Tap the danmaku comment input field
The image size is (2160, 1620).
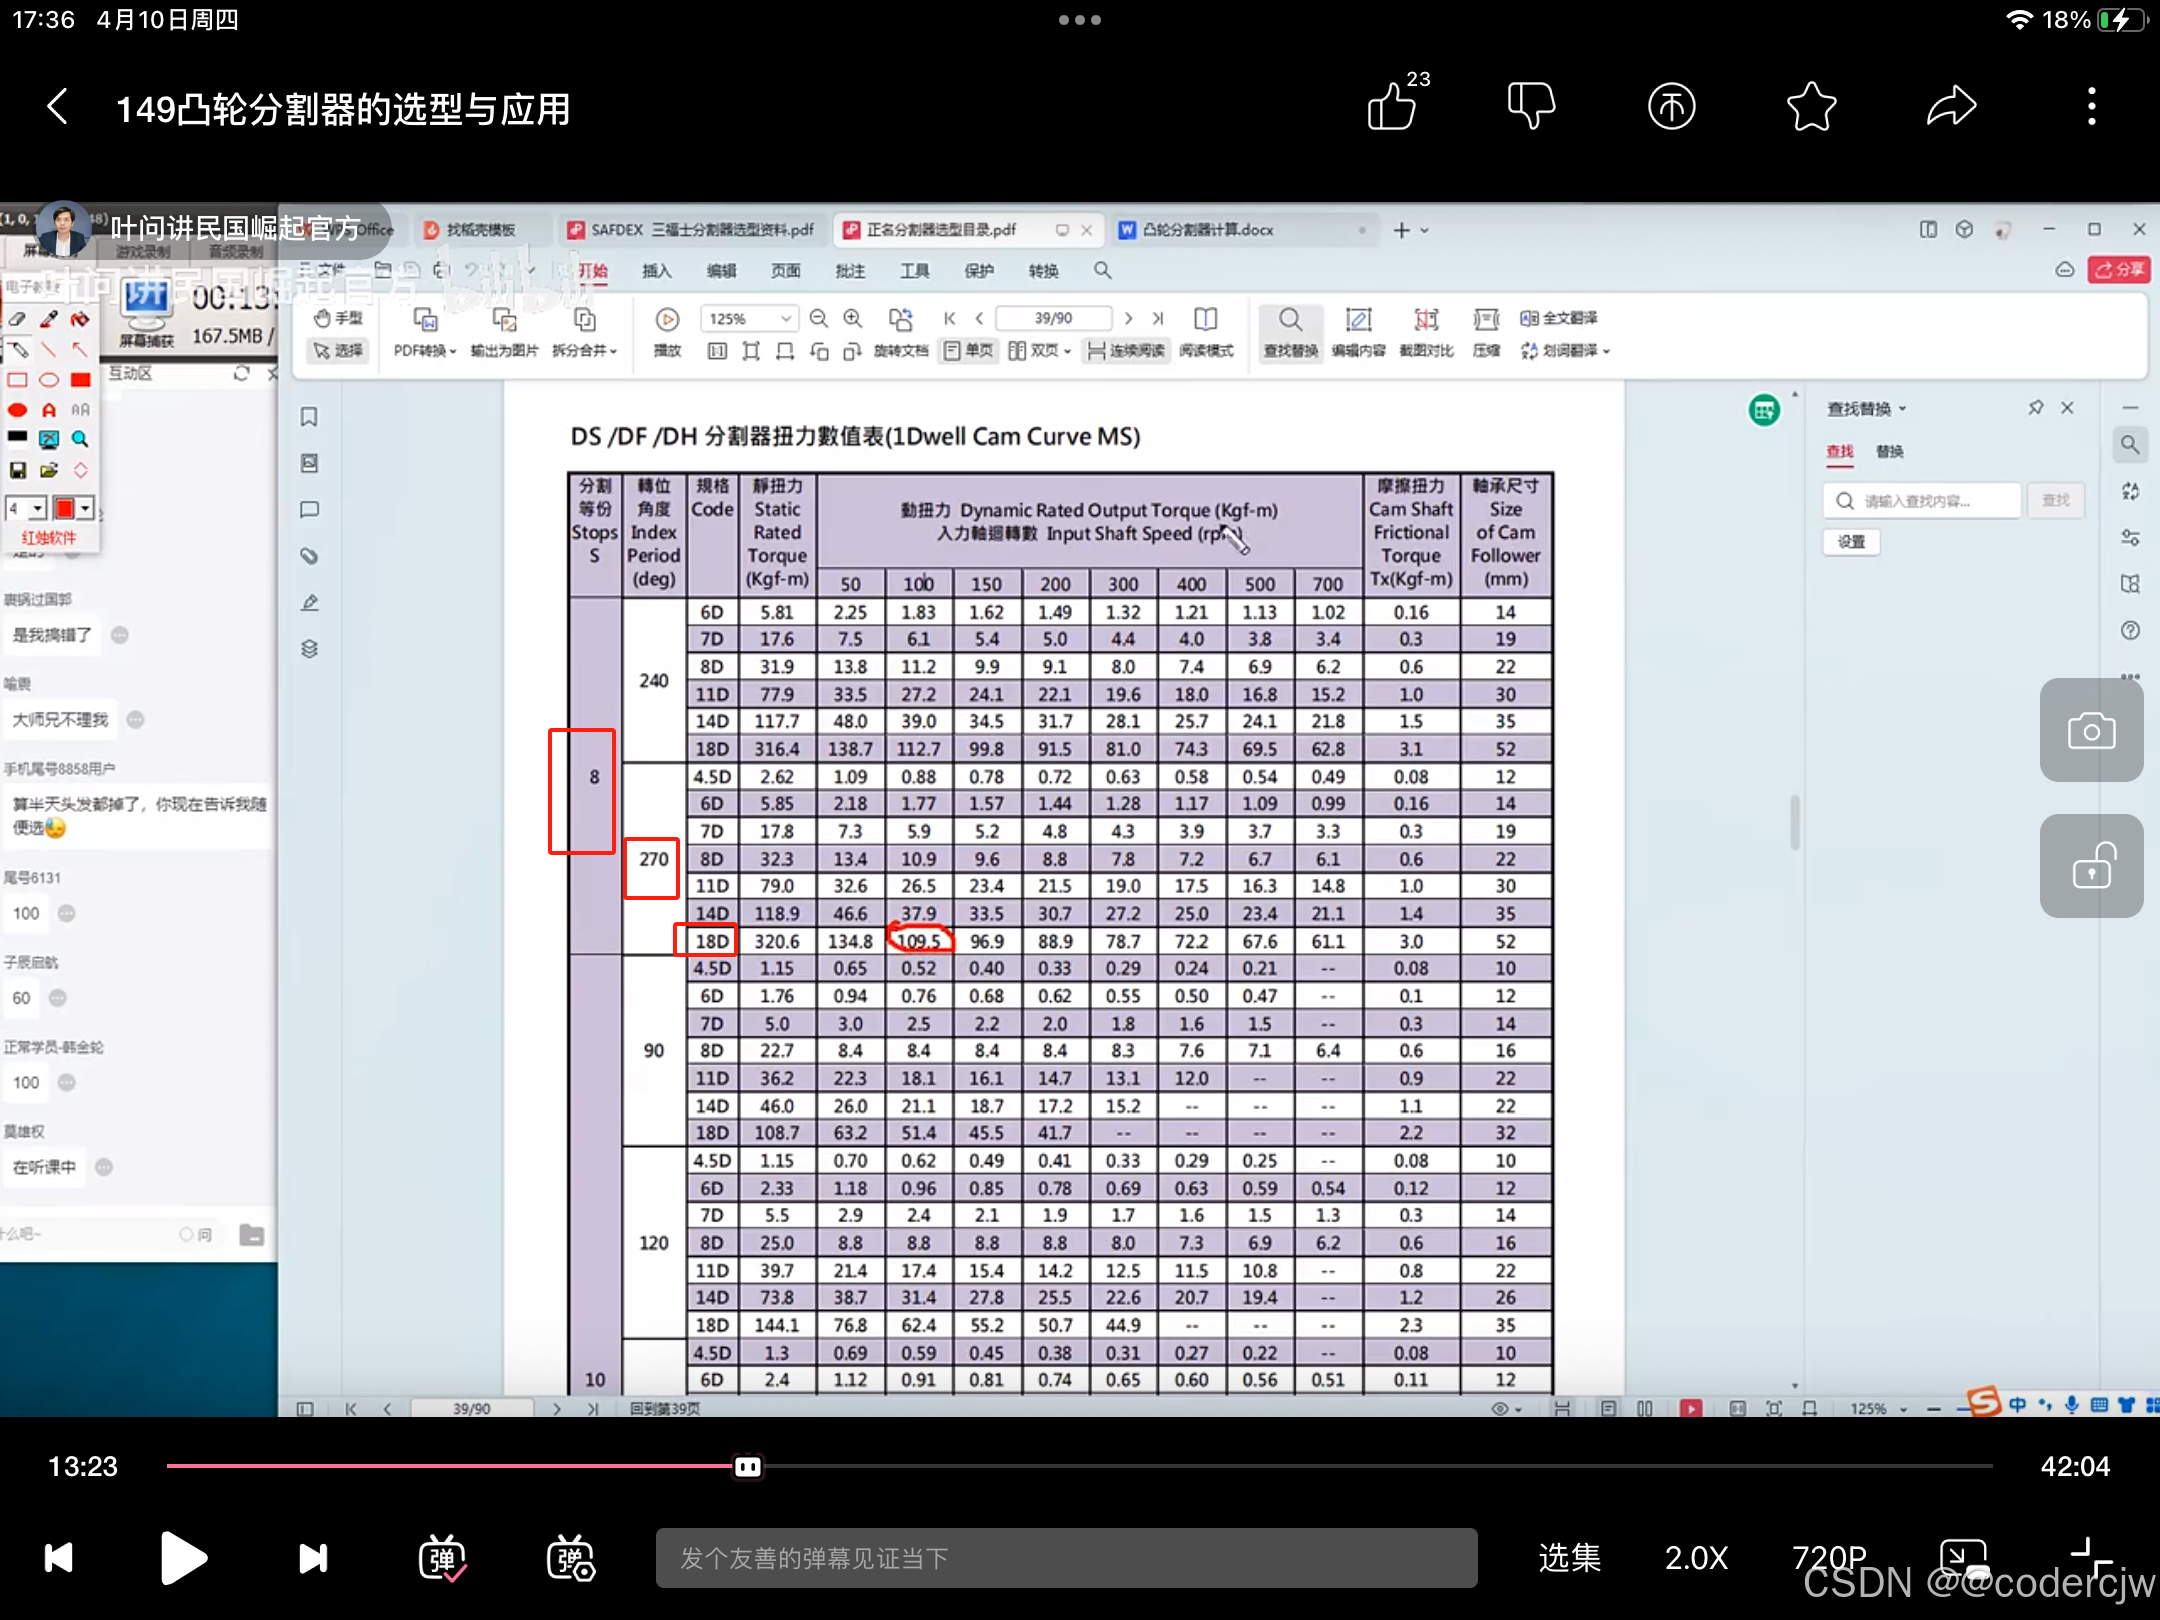[x=1066, y=1558]
